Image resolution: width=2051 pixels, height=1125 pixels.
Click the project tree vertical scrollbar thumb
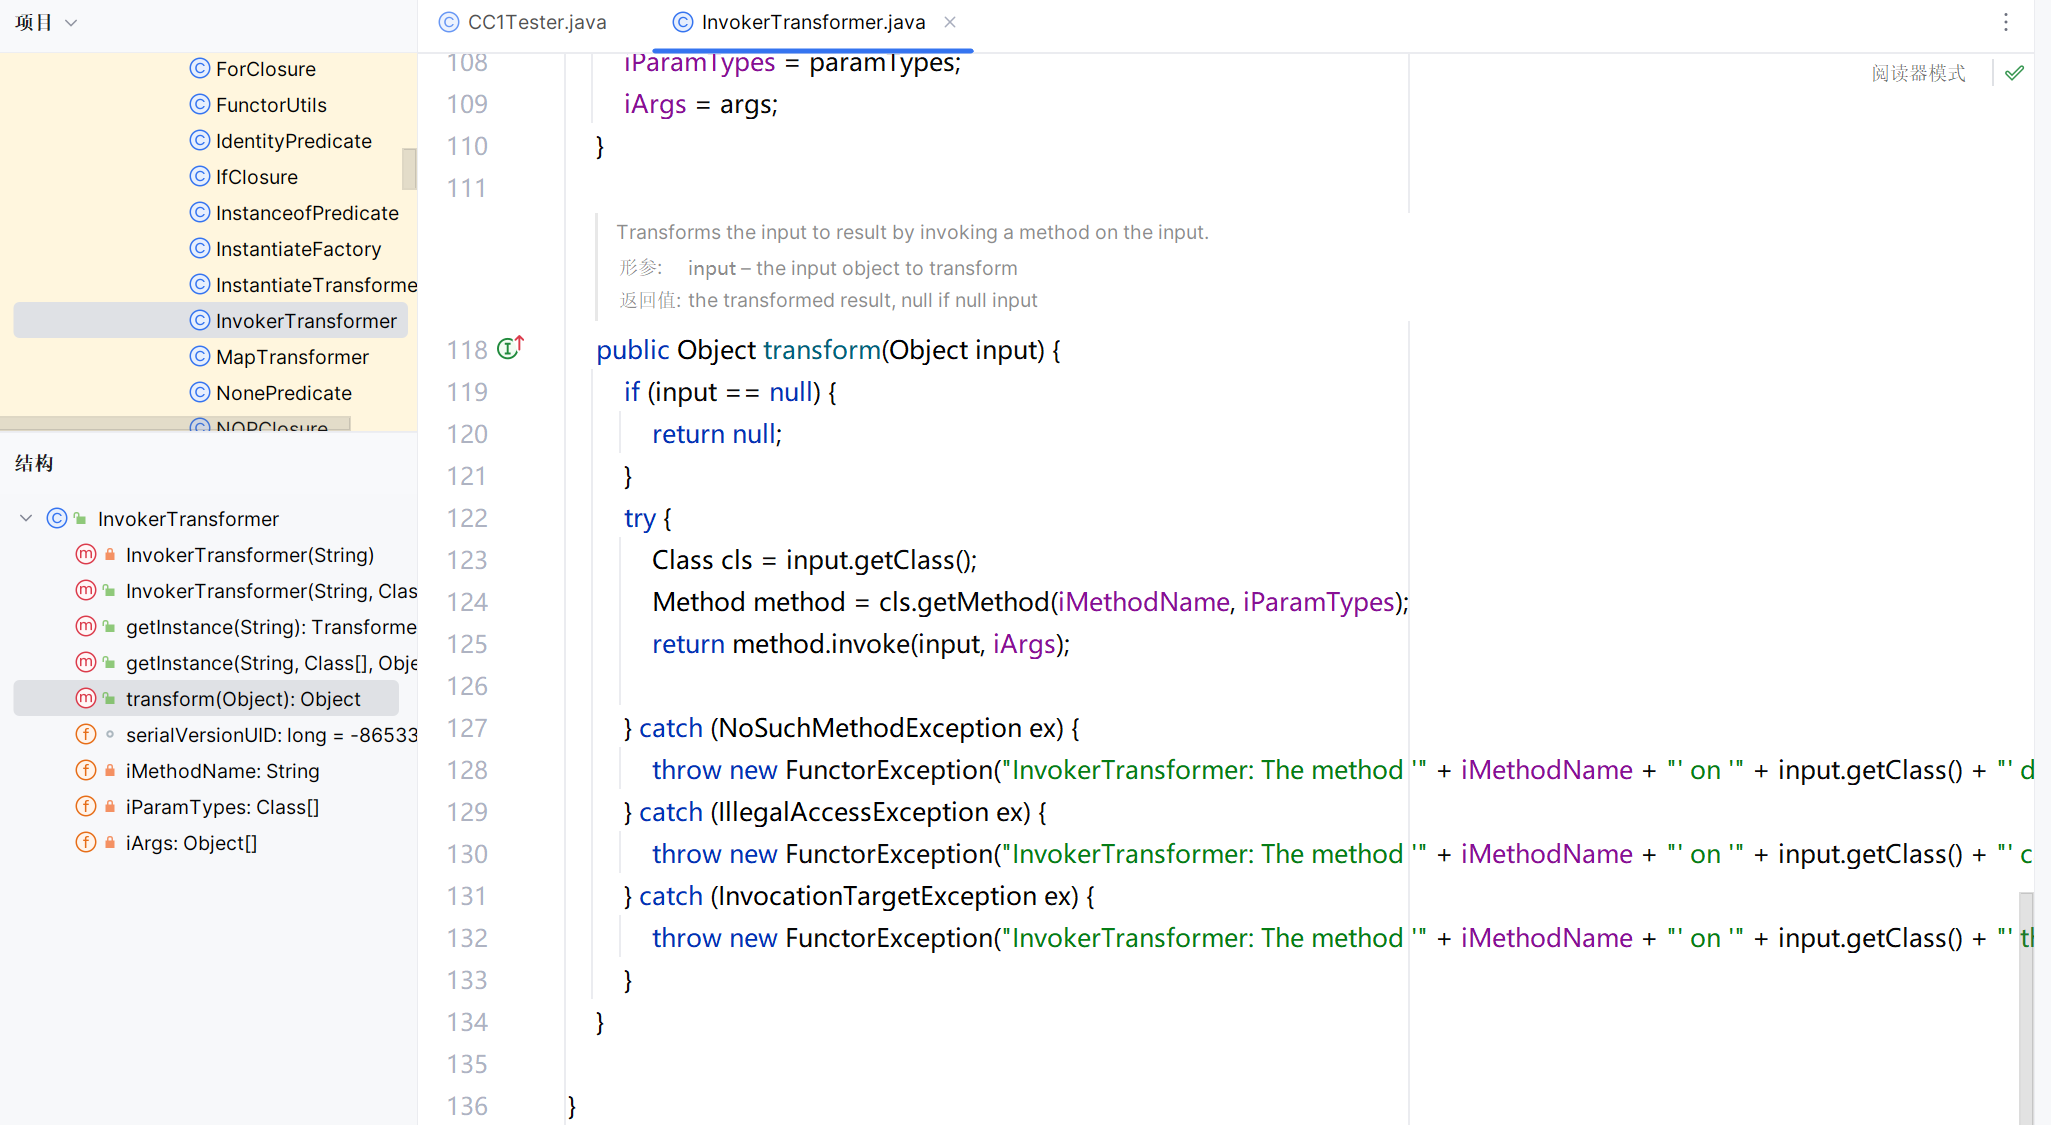point(408,168)
